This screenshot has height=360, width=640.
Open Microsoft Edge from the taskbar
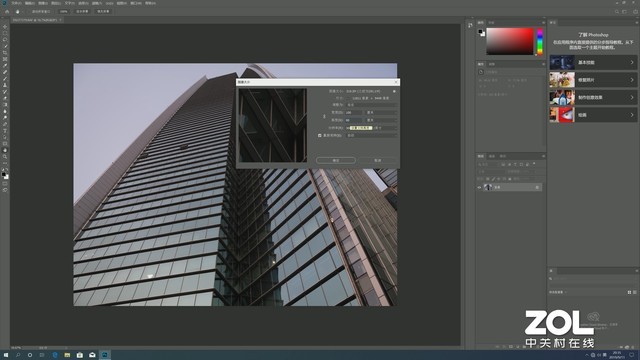[x=55, y=355]
